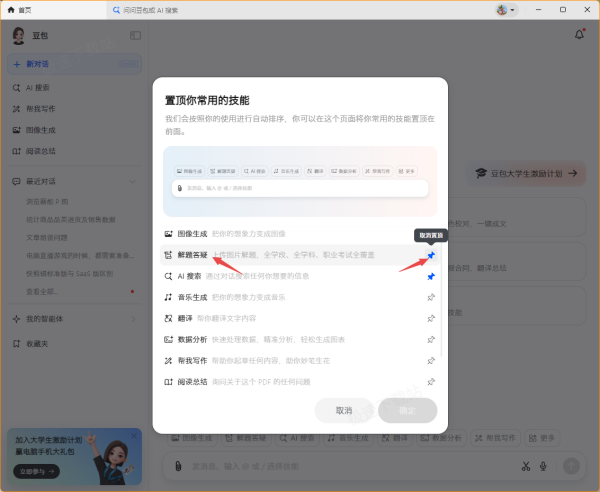This screenshot has height=492, width=600.
Task: Click 查看全部 link in recent chats
Action: click(42, 292)
